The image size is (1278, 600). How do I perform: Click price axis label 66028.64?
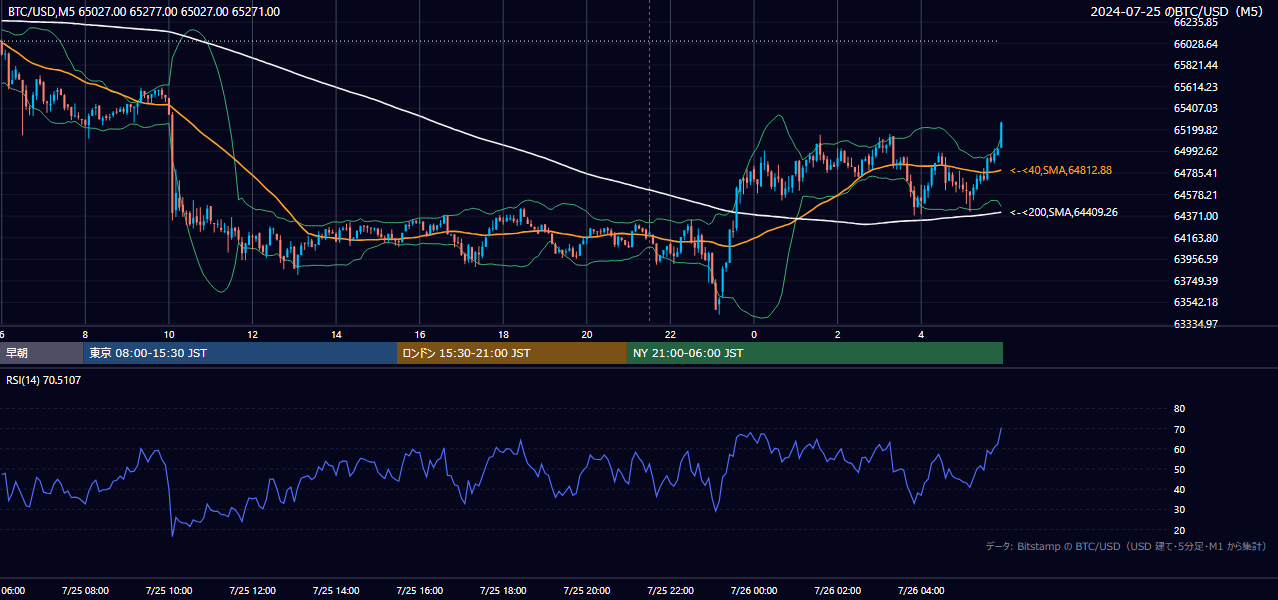[x=1196, y=44]
